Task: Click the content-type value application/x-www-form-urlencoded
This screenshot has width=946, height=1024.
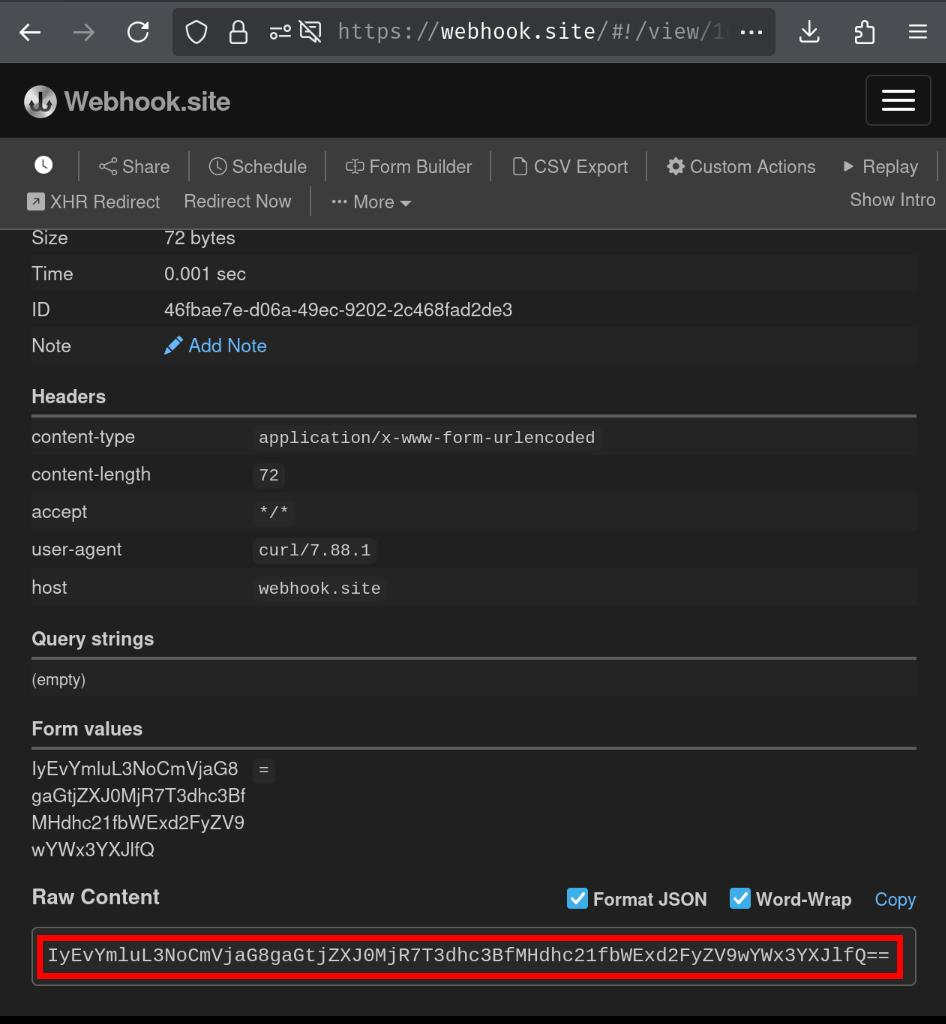Action: pyautogui.click(x=427, y=438)
